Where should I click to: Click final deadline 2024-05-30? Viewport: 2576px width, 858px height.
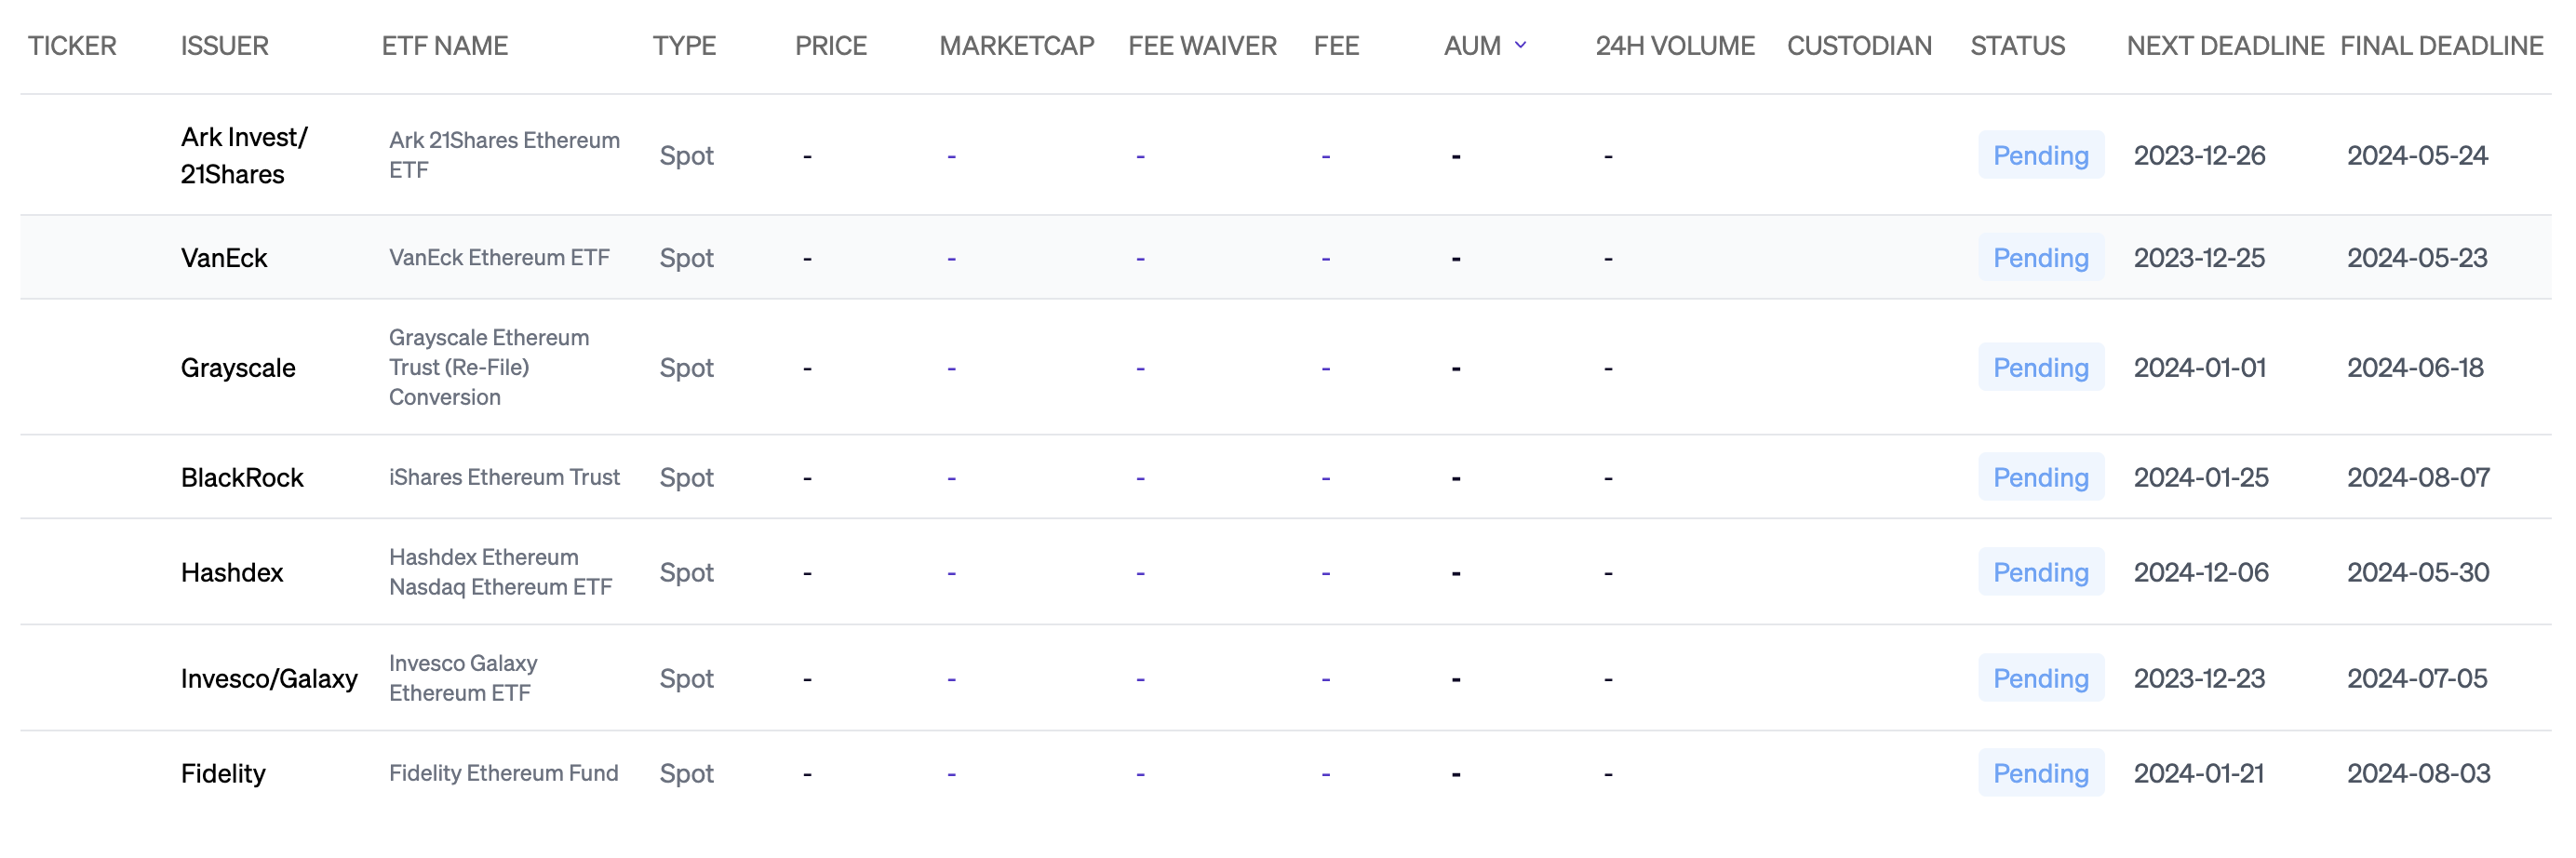[x=2418, y=572]
